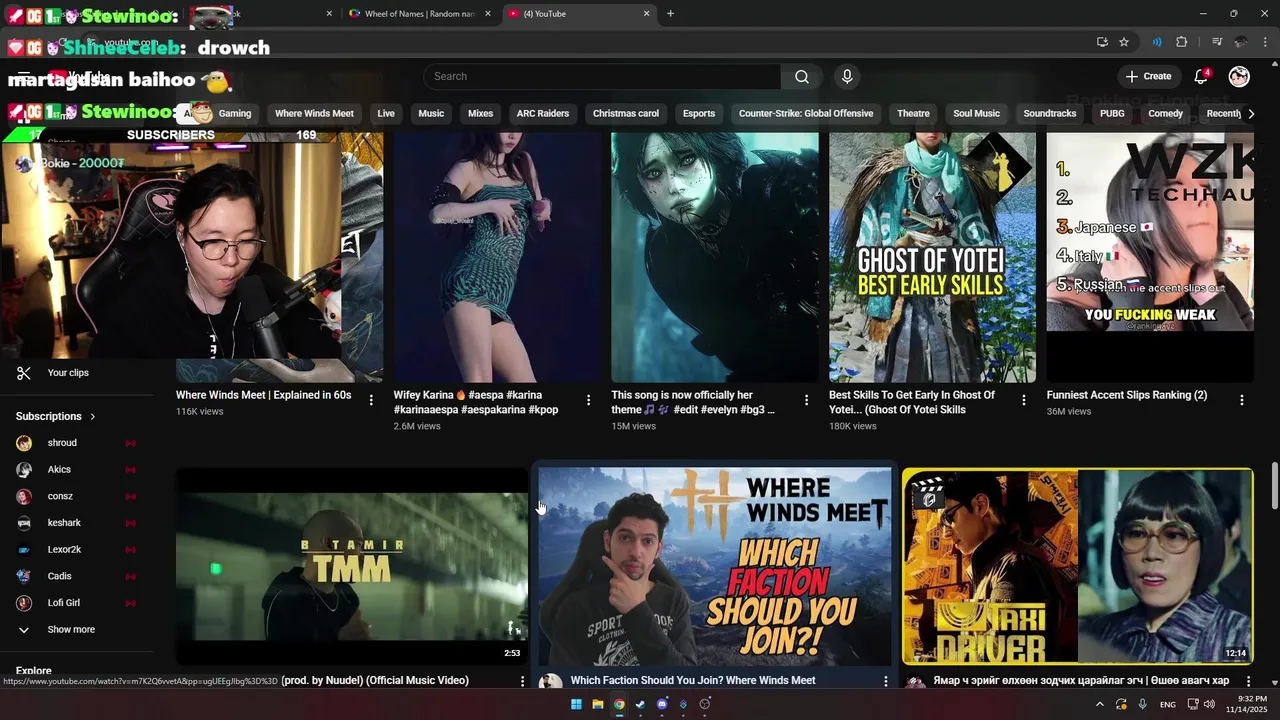Open options for Where Winds Meet Explained short
This screenshot has width=1280, height=720.
coord(371,400)
